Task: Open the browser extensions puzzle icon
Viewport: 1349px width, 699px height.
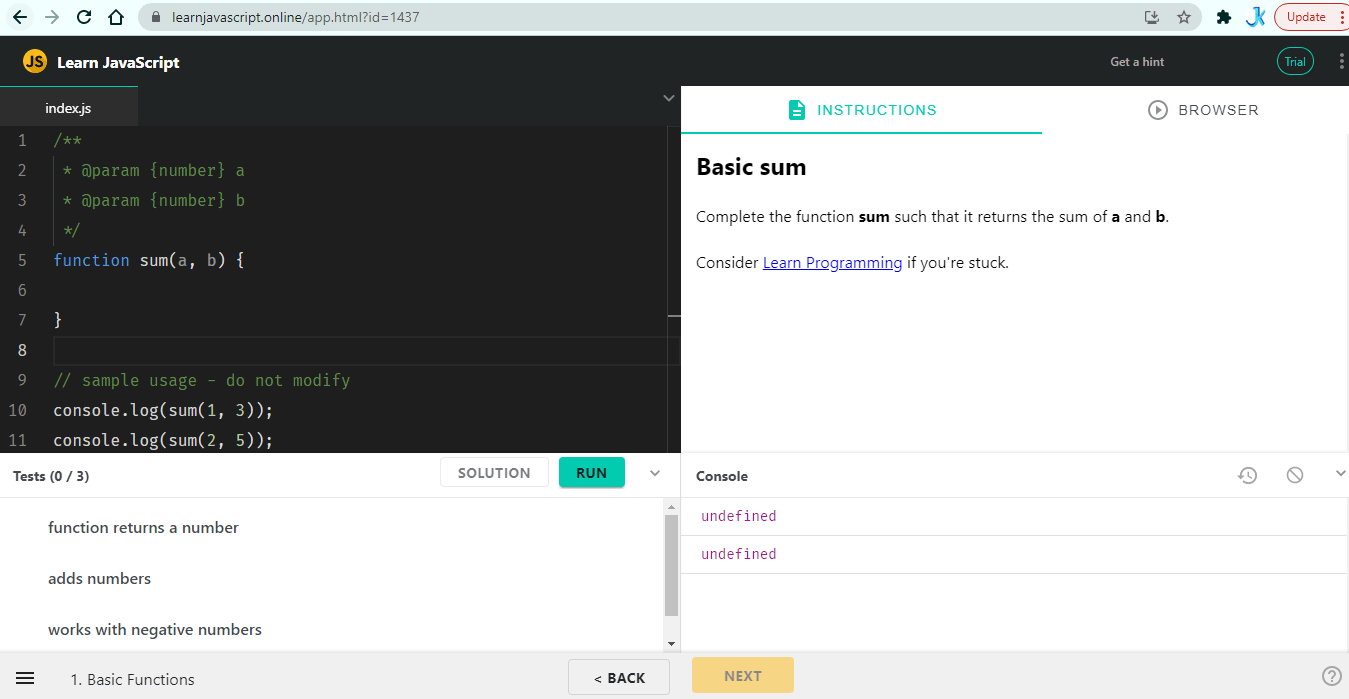Action: pyautogui.click(x=1223, y=16)
